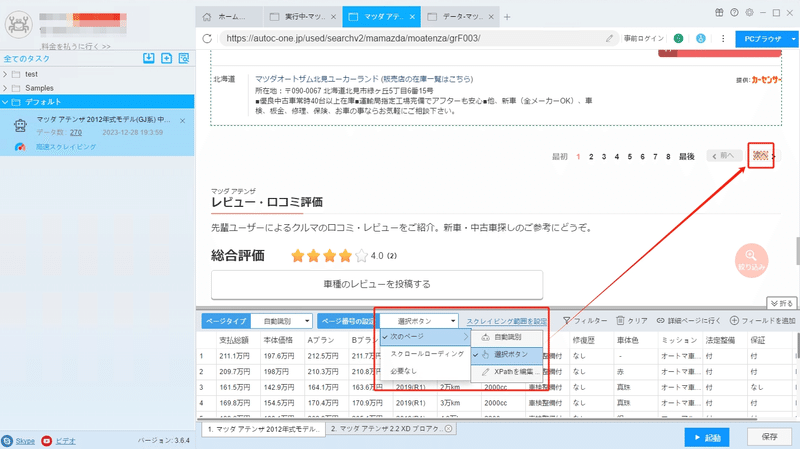Click the import task icon in sidebar header

click(x=148, y=58)
